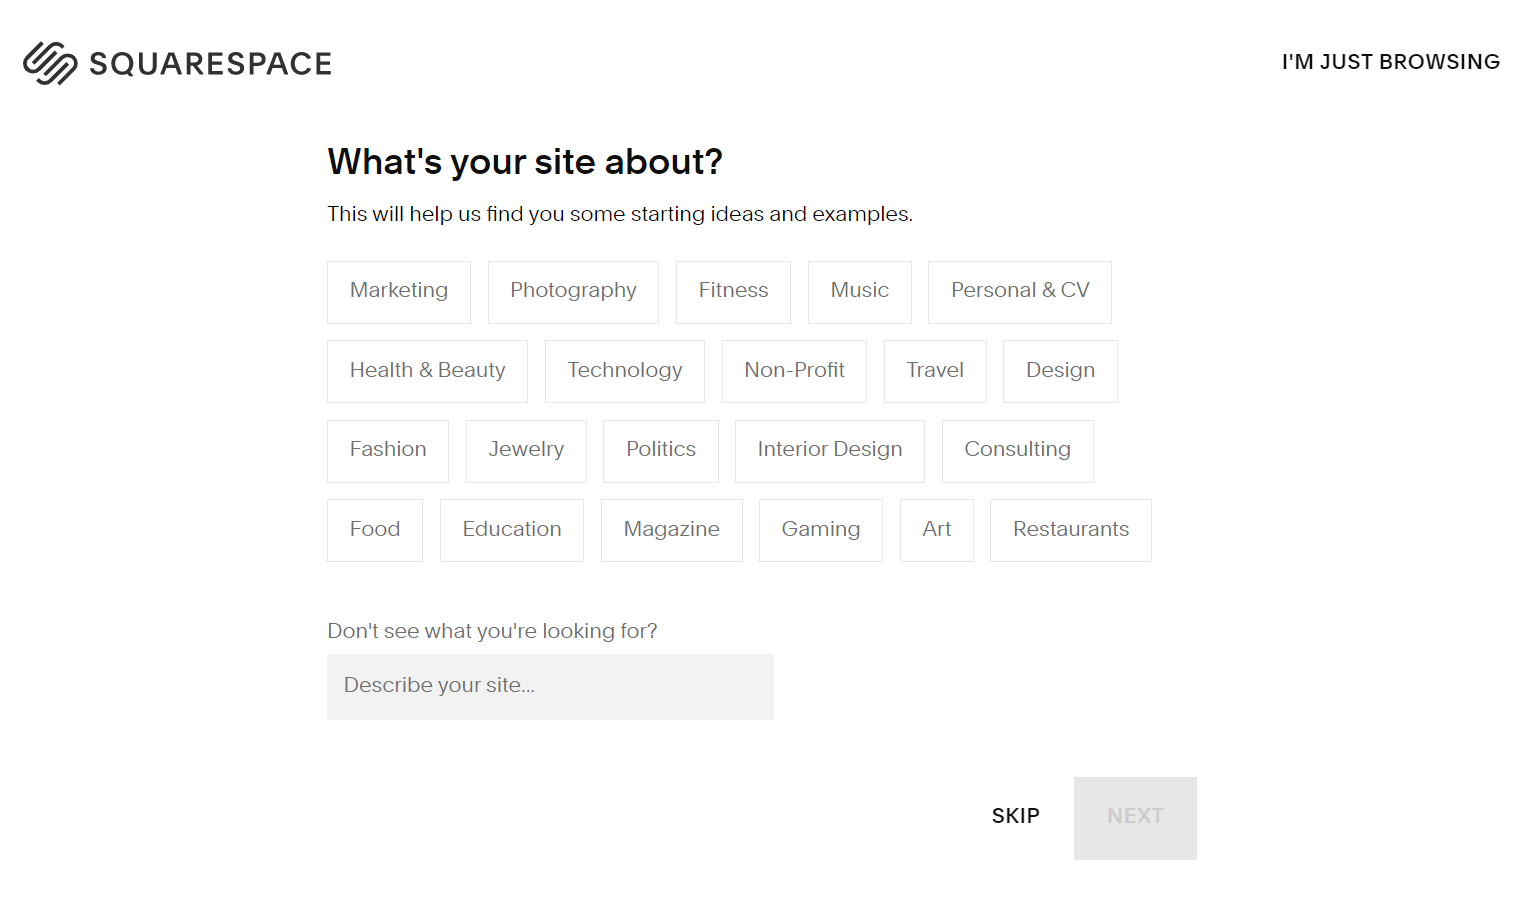
Task: Click the Describe your site input field
Action: coord(550,686)
